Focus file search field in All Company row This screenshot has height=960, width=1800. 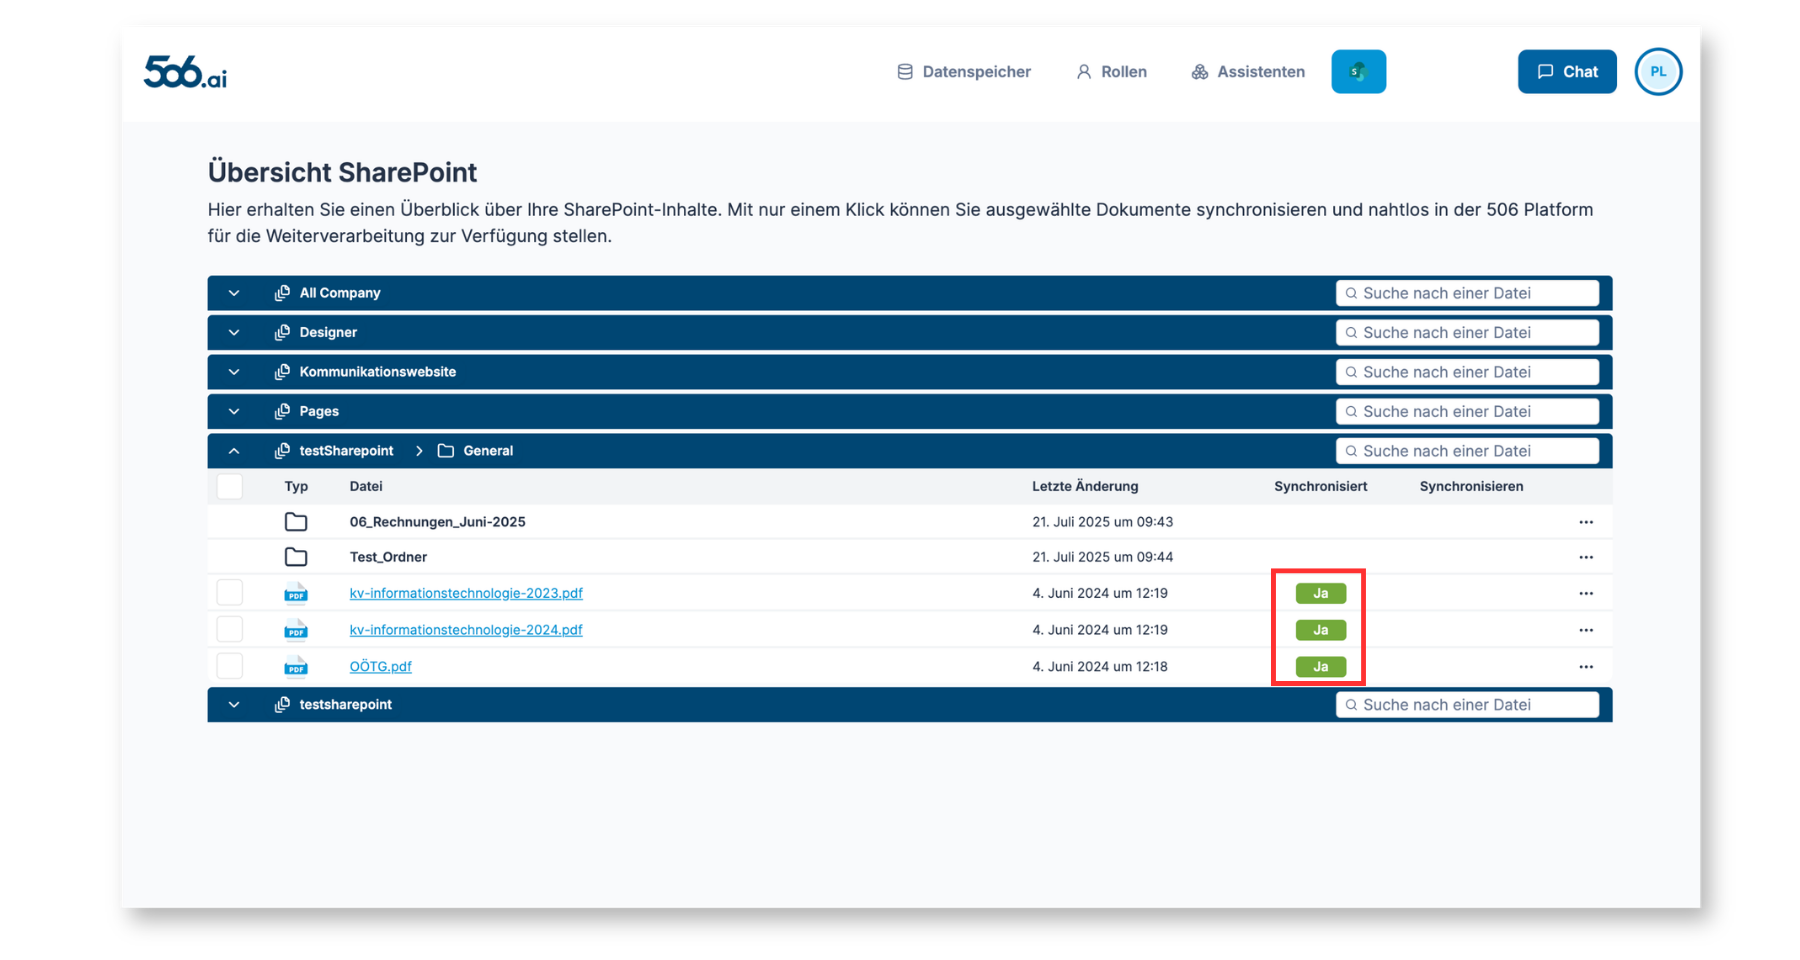point(1467,293)
